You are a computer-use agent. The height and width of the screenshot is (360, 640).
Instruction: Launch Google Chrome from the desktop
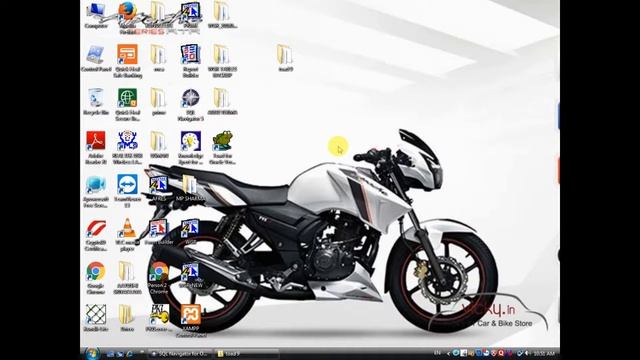(x=96, y=278)
